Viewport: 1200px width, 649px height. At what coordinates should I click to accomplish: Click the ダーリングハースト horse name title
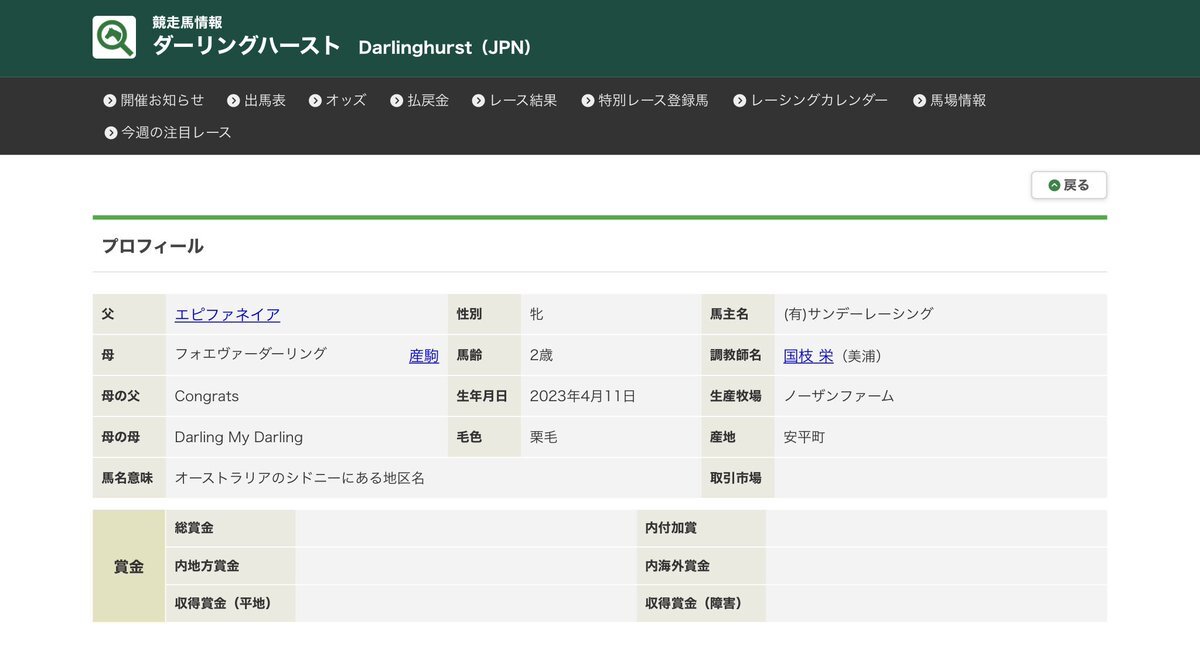coord(247,46)
